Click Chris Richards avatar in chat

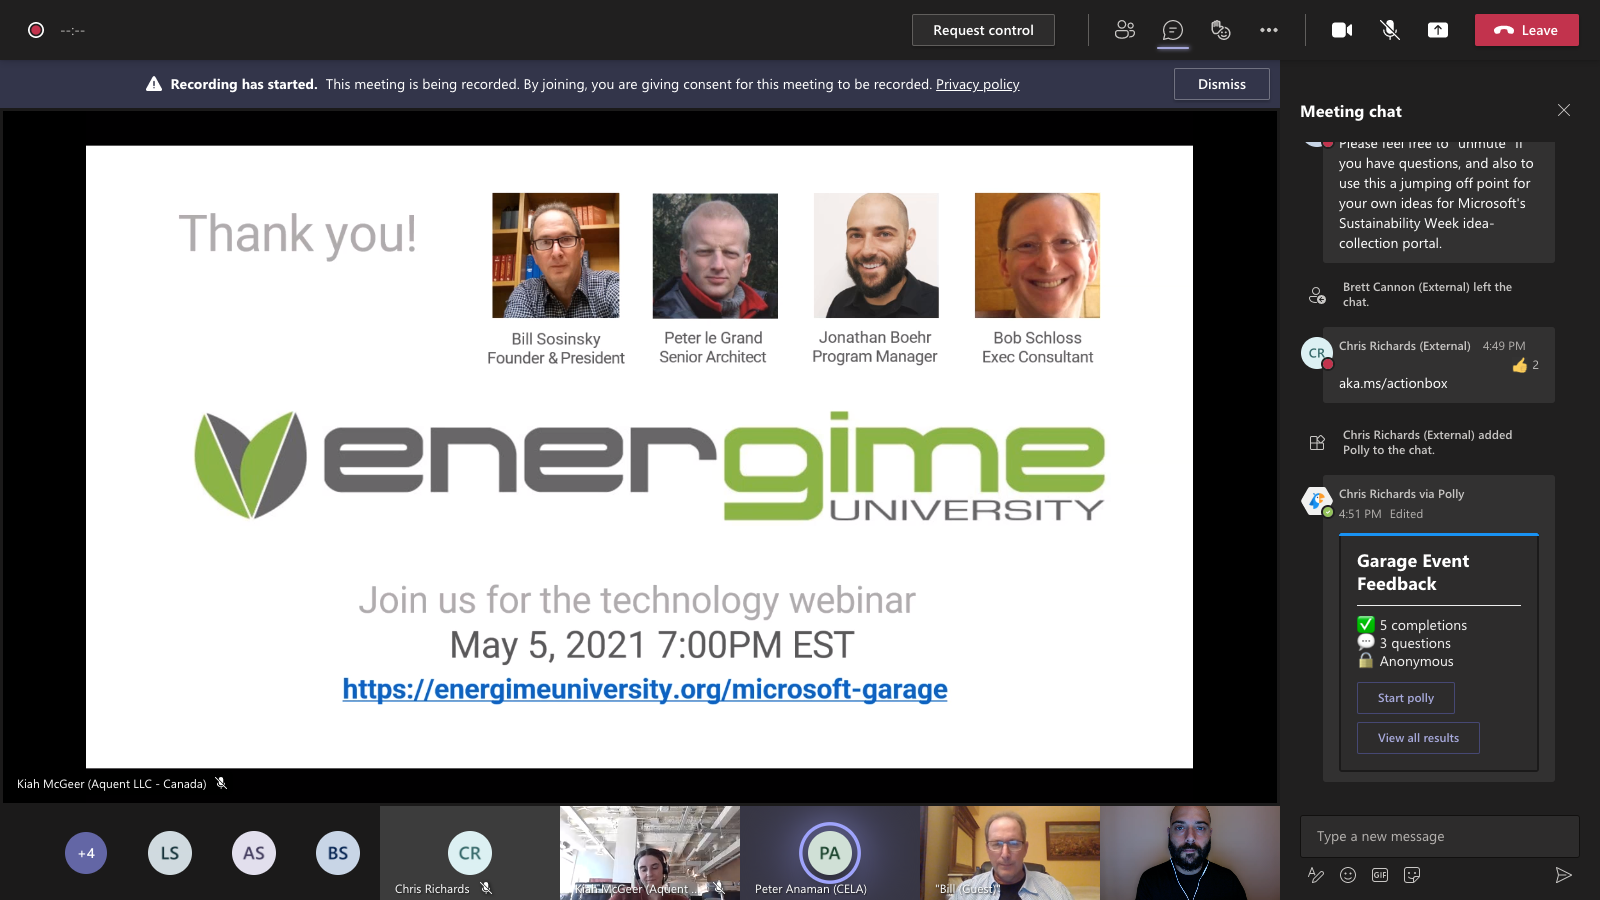(1317, 353)
